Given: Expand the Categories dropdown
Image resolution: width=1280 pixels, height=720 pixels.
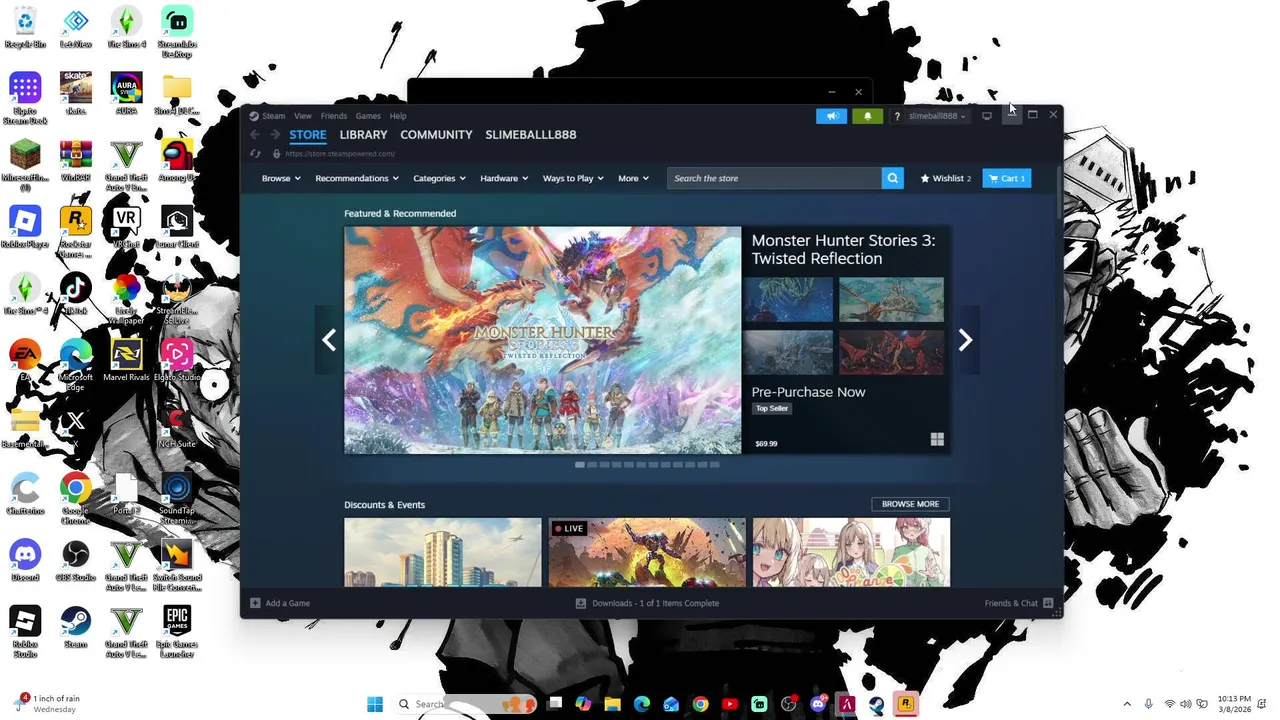Looking at the screenshot, I should (440, 178).
